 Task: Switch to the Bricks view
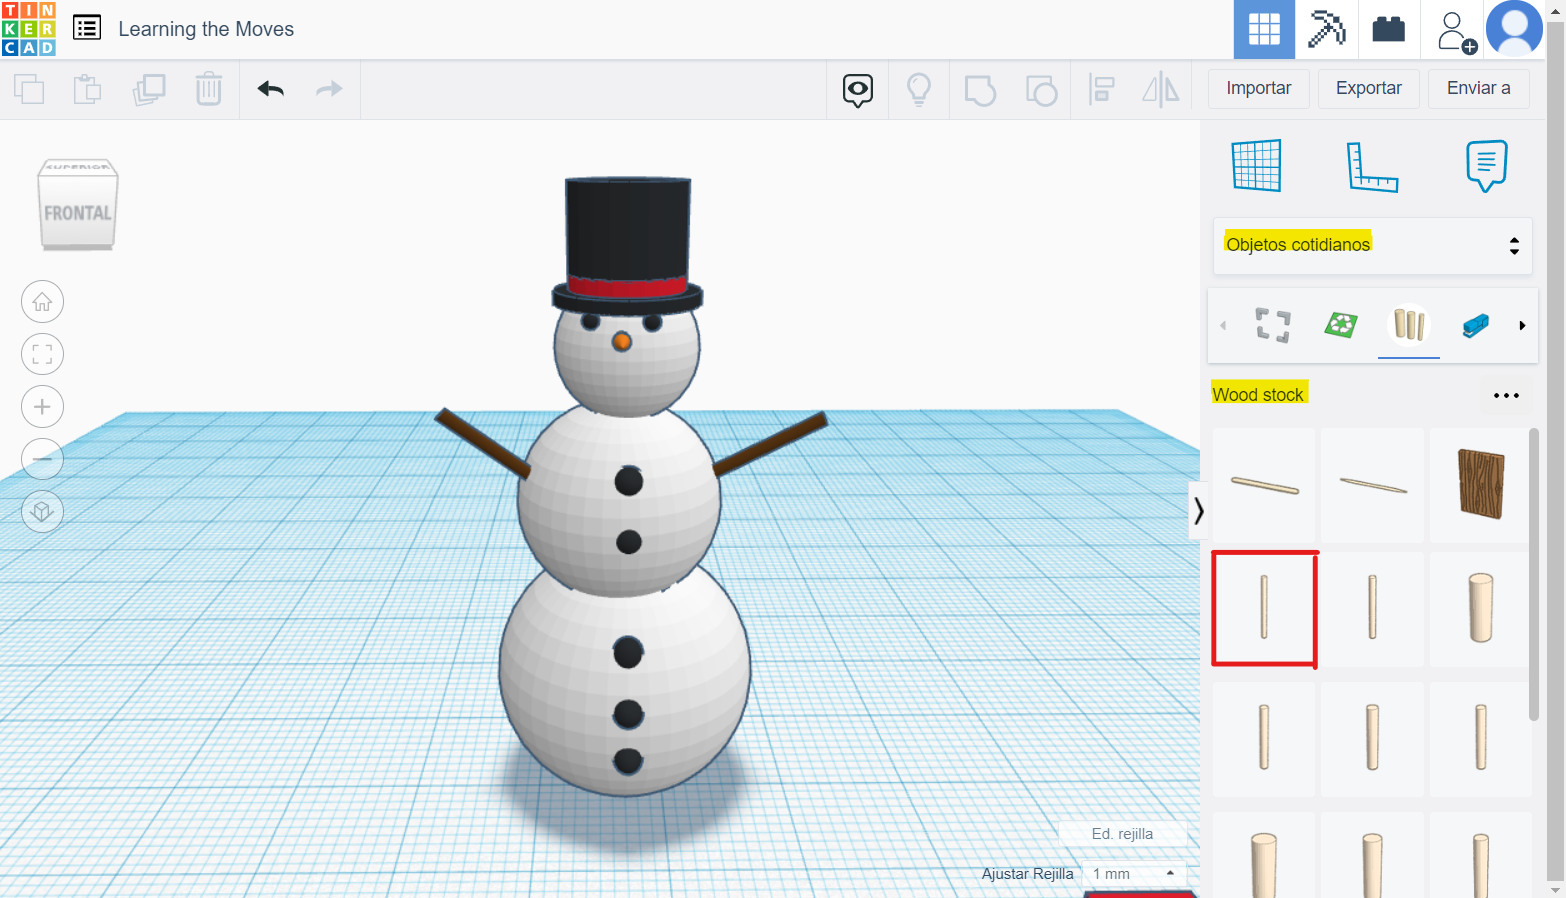click(1388, 29)
